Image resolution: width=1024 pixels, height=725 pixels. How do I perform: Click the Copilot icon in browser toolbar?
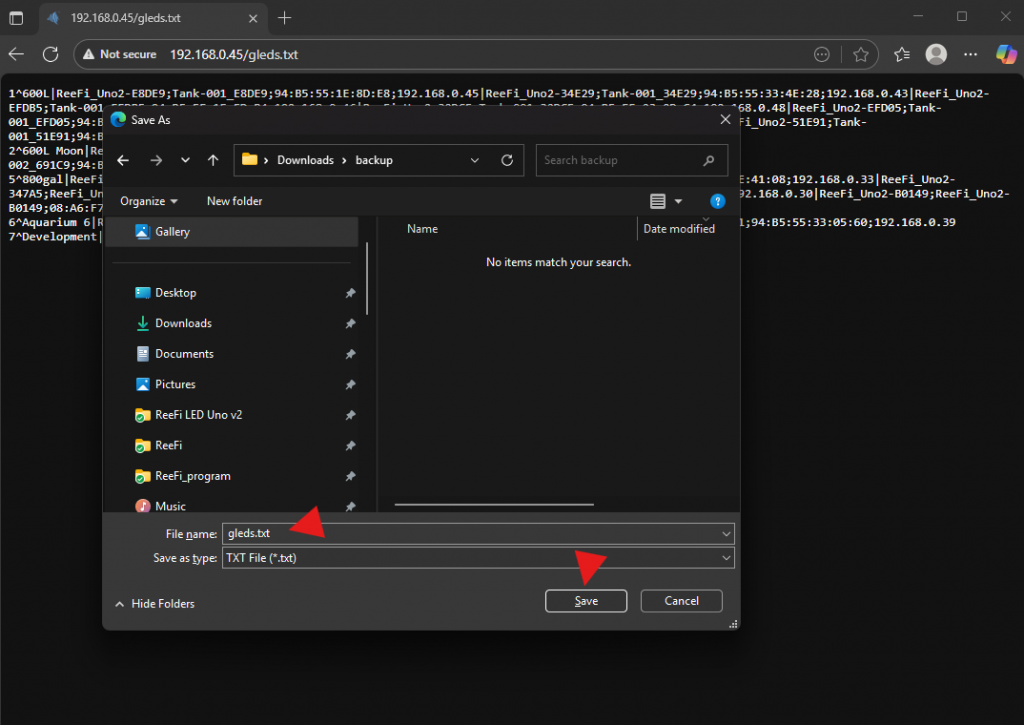(x=1006, y=54)
